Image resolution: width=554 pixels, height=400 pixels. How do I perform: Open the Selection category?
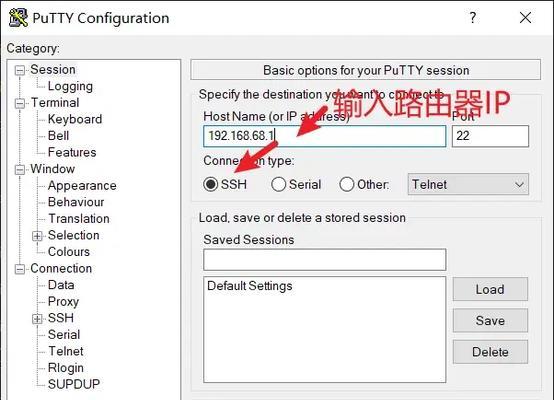click(x=73, y=235)
